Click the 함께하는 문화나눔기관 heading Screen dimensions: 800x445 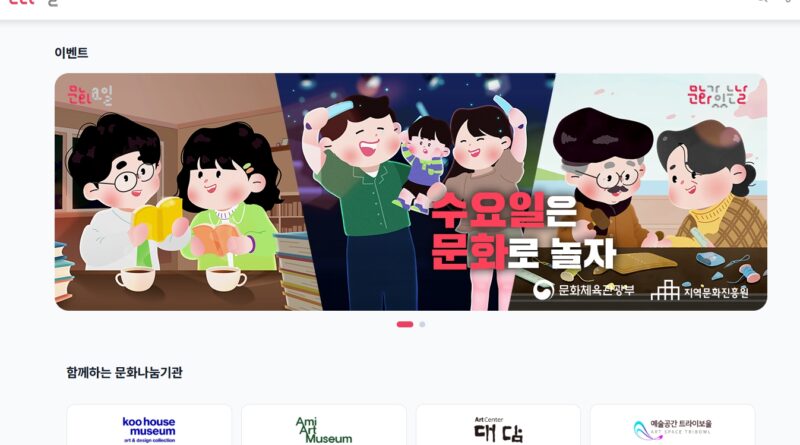(124, 373)
